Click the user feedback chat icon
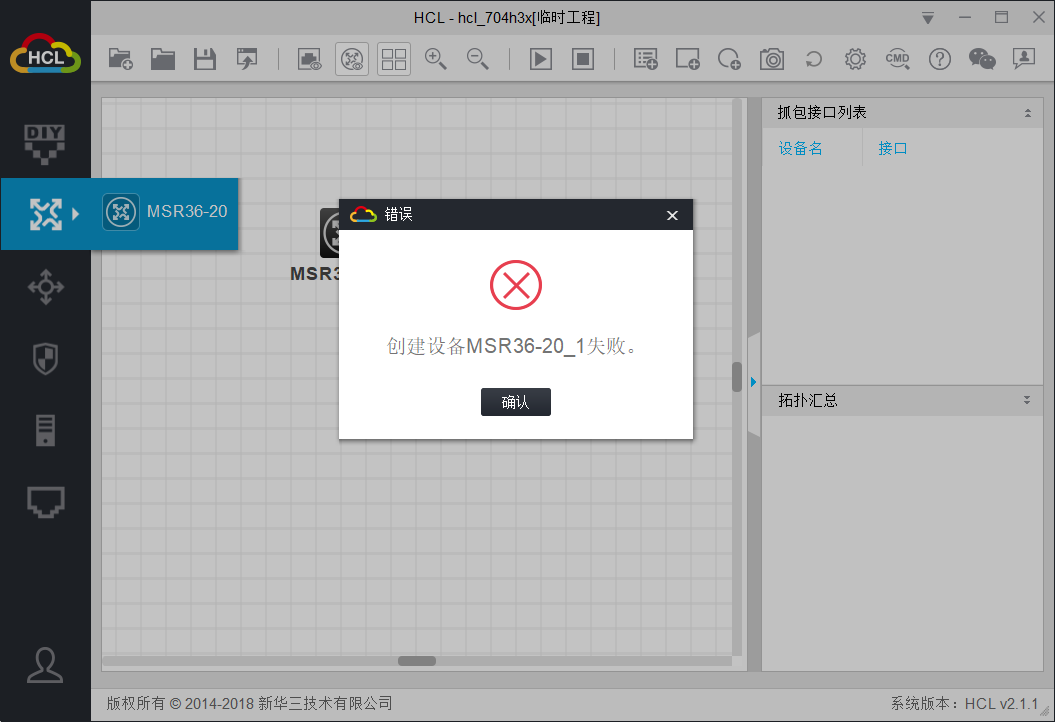 [1024, 59]
